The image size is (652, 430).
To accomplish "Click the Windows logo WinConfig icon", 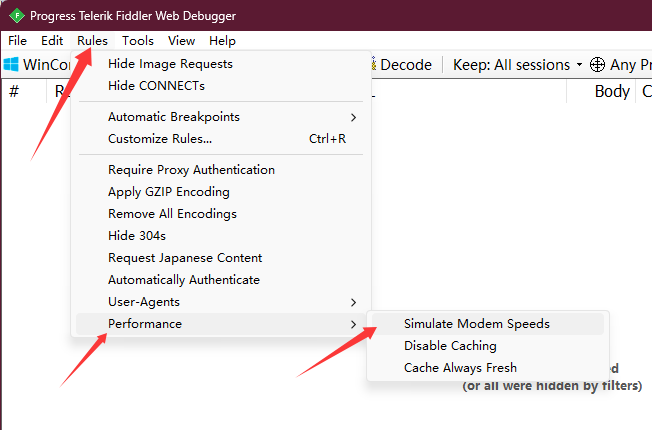I will [11, 64].
